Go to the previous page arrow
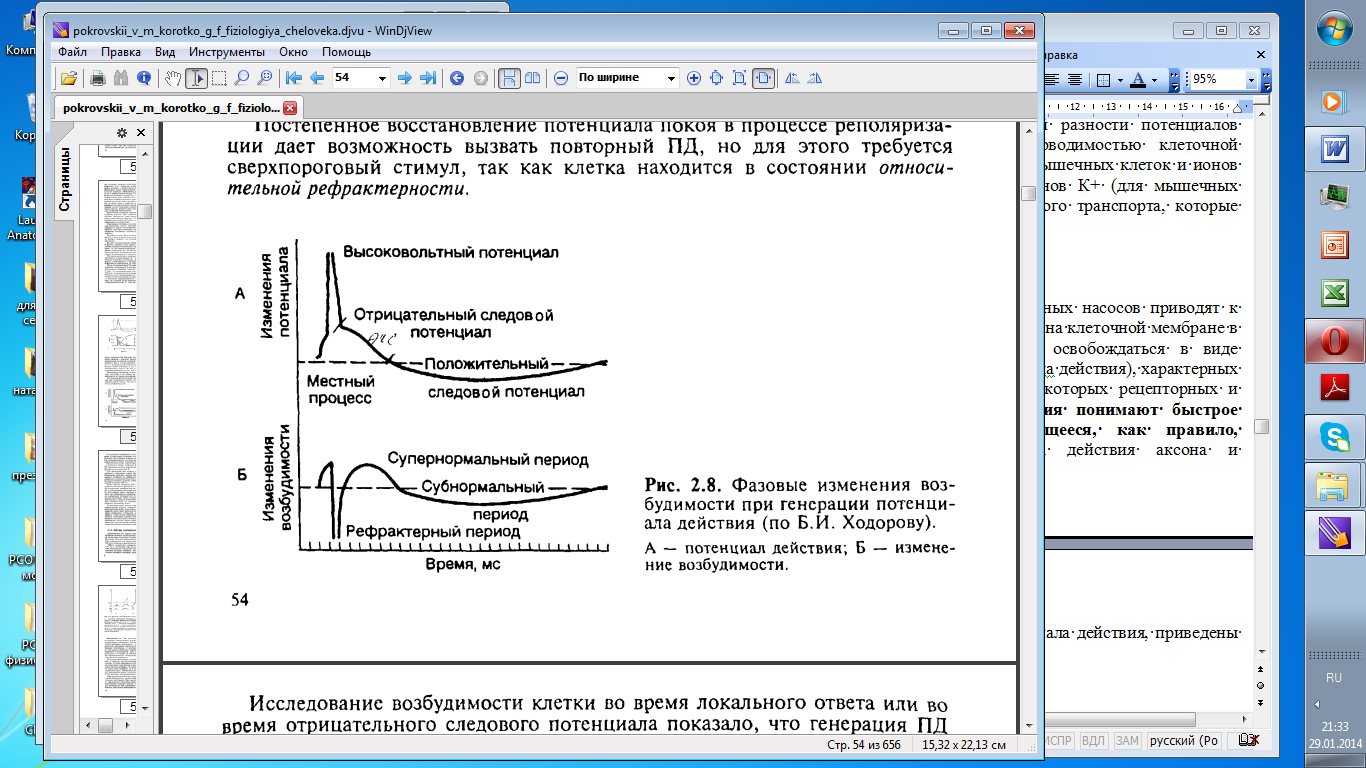The image size is (1366, 768). 317,78
